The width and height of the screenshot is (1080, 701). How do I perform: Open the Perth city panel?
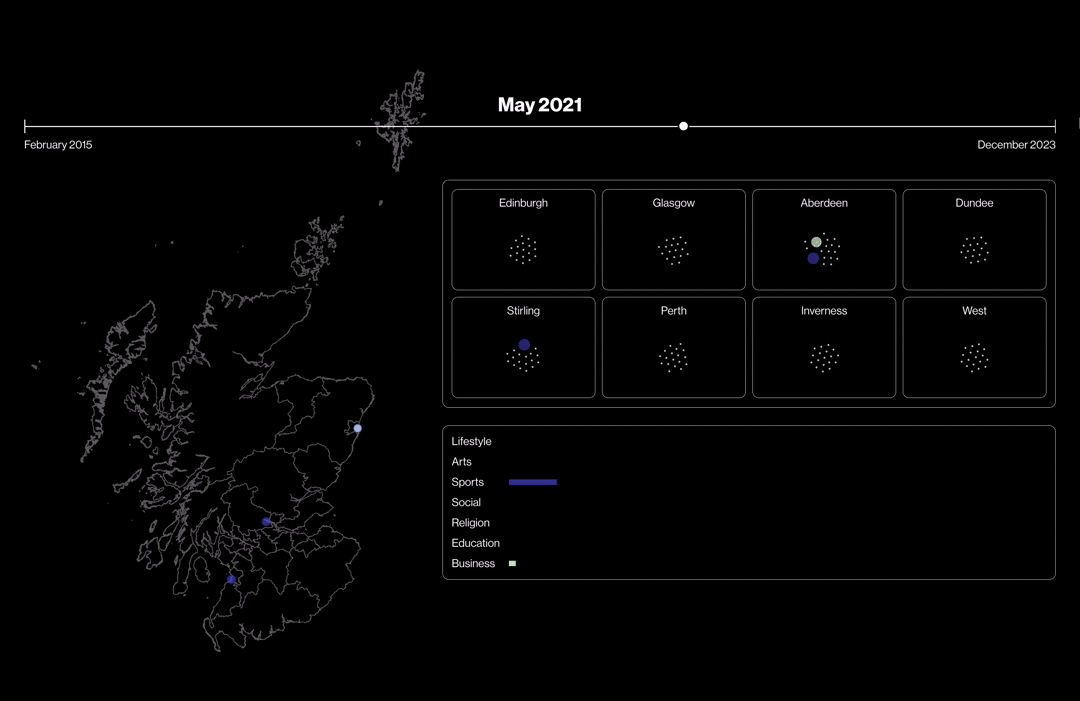click(x=673, y=347)
